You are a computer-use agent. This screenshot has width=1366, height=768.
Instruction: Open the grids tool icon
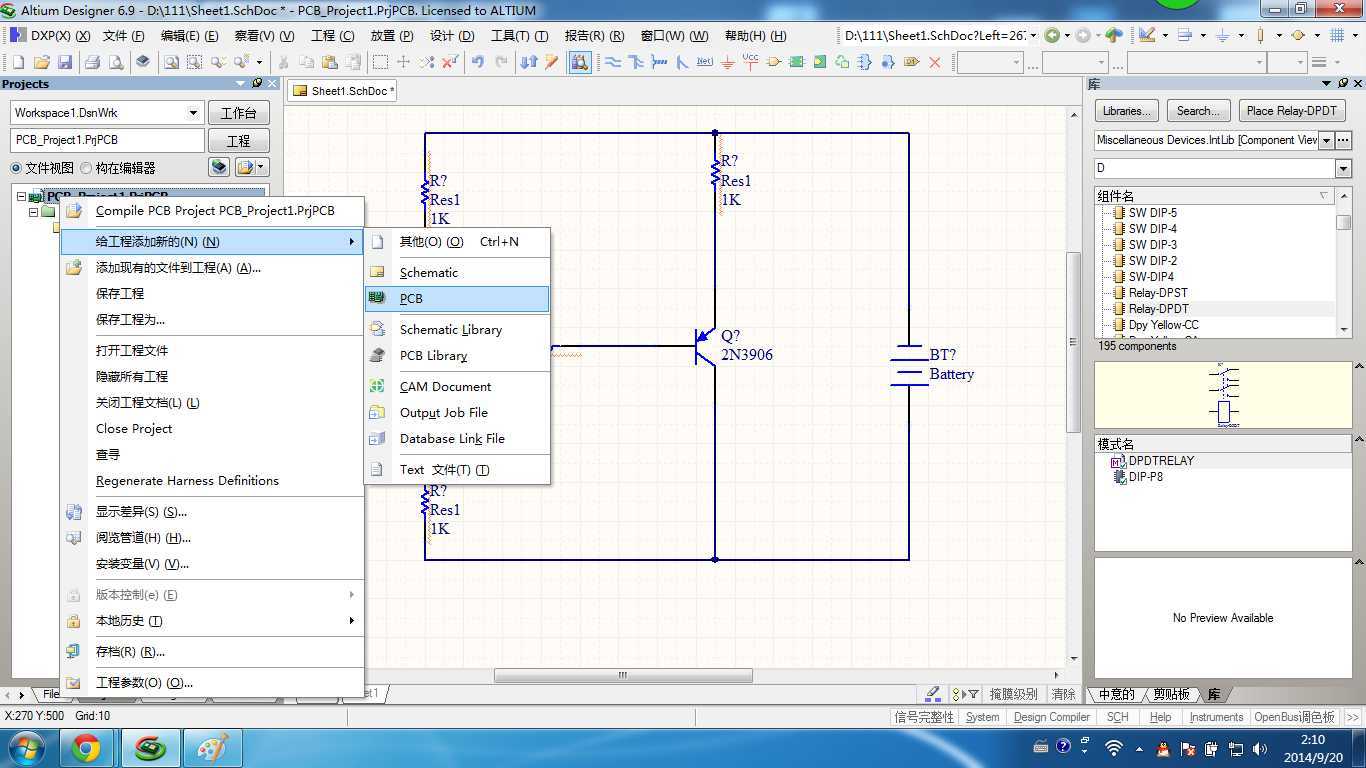pos(1337,35)
